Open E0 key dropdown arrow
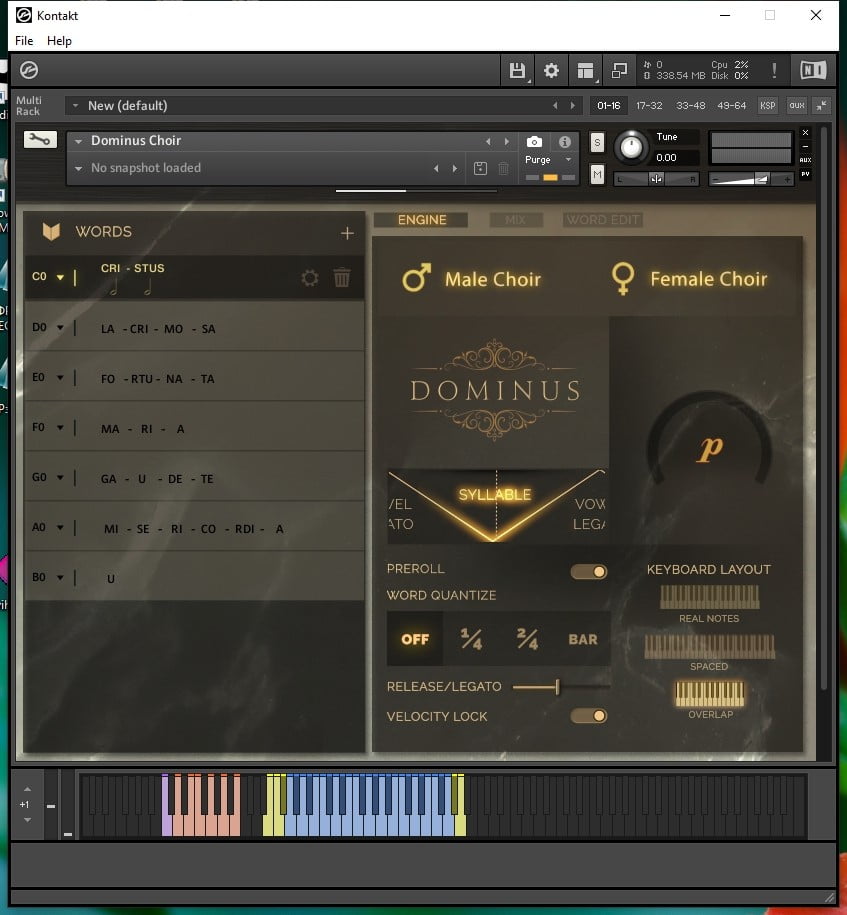The width and height of the screenshot is (847, 915). (60, 378)
